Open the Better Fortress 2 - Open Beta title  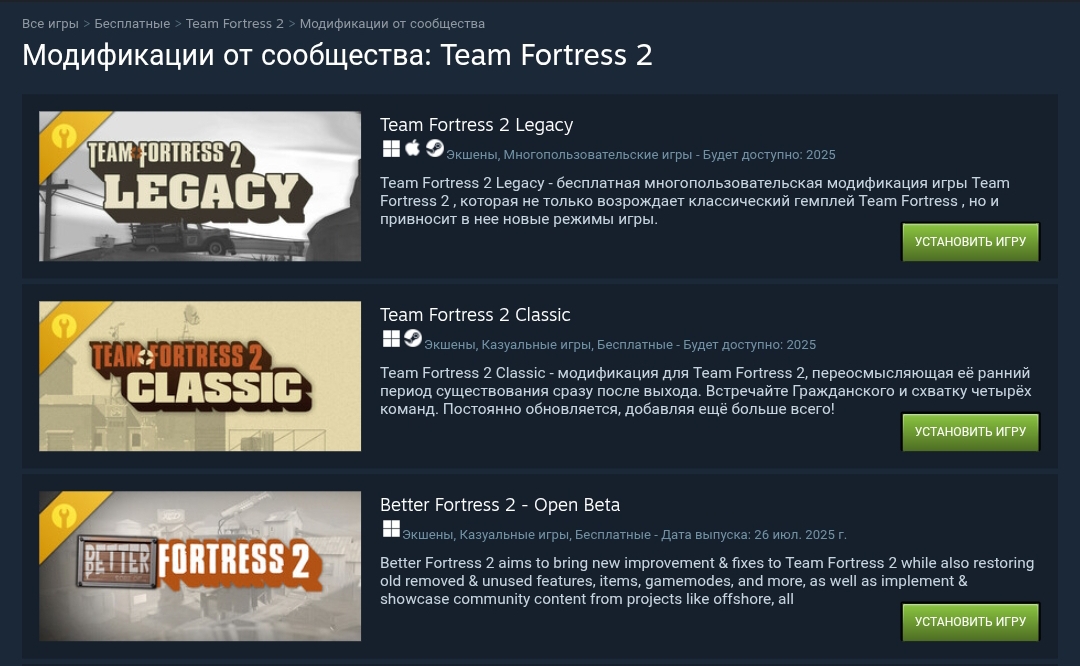coord(500,505)
